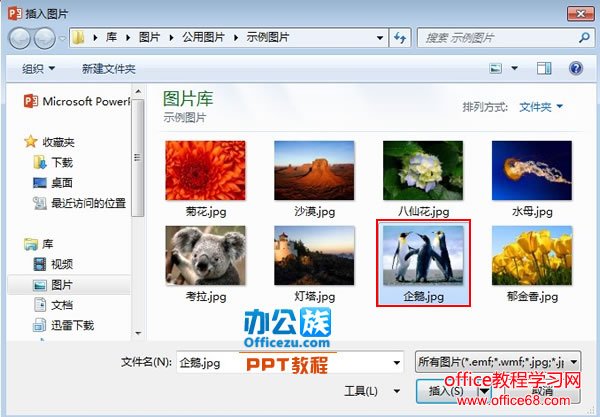Click the blue help icon

[576, 68]
